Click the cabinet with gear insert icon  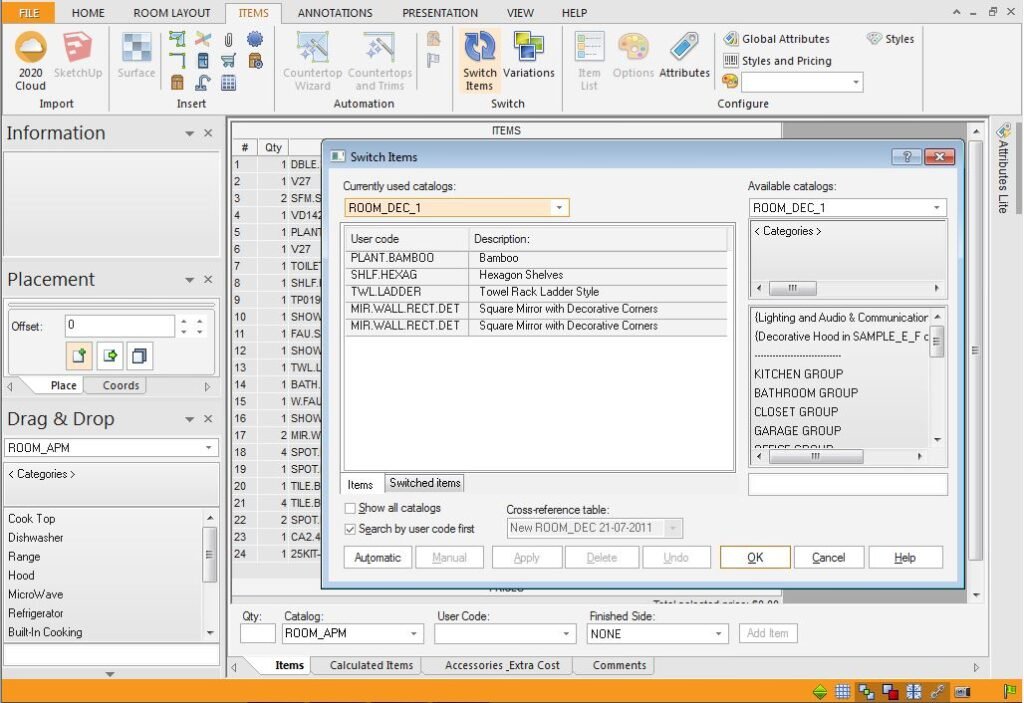(255, 61)
